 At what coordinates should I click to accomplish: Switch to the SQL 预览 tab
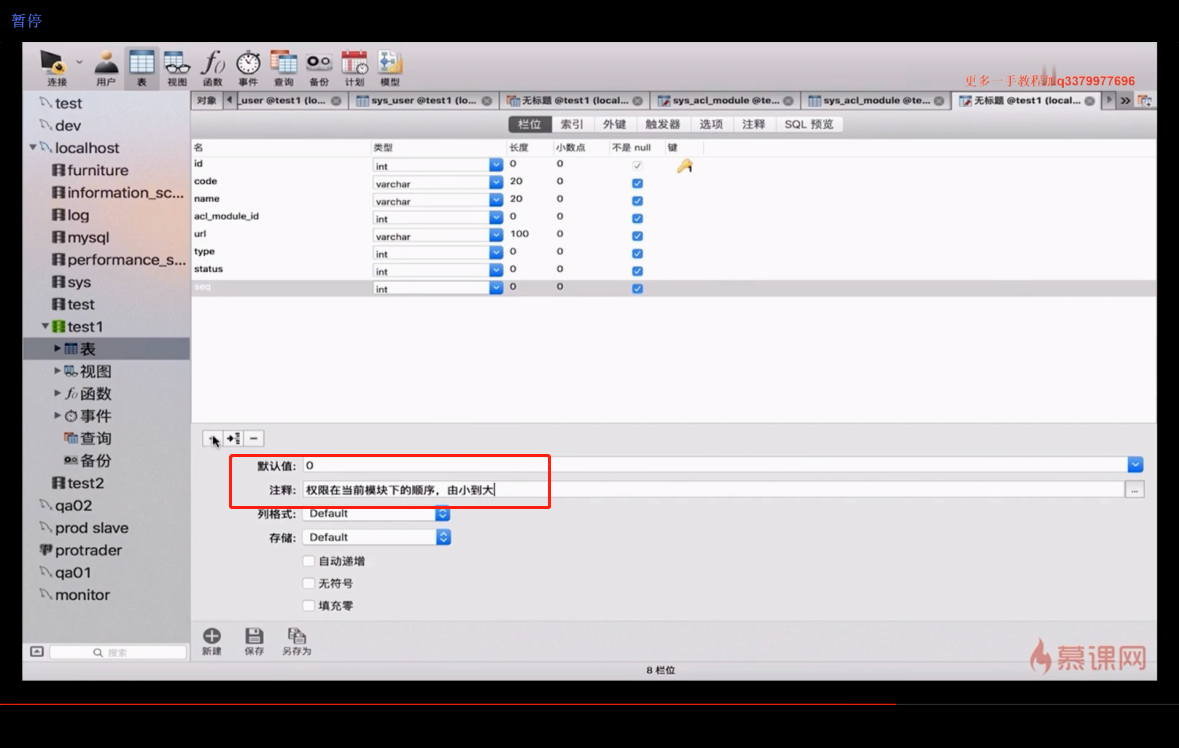point(808,124)
